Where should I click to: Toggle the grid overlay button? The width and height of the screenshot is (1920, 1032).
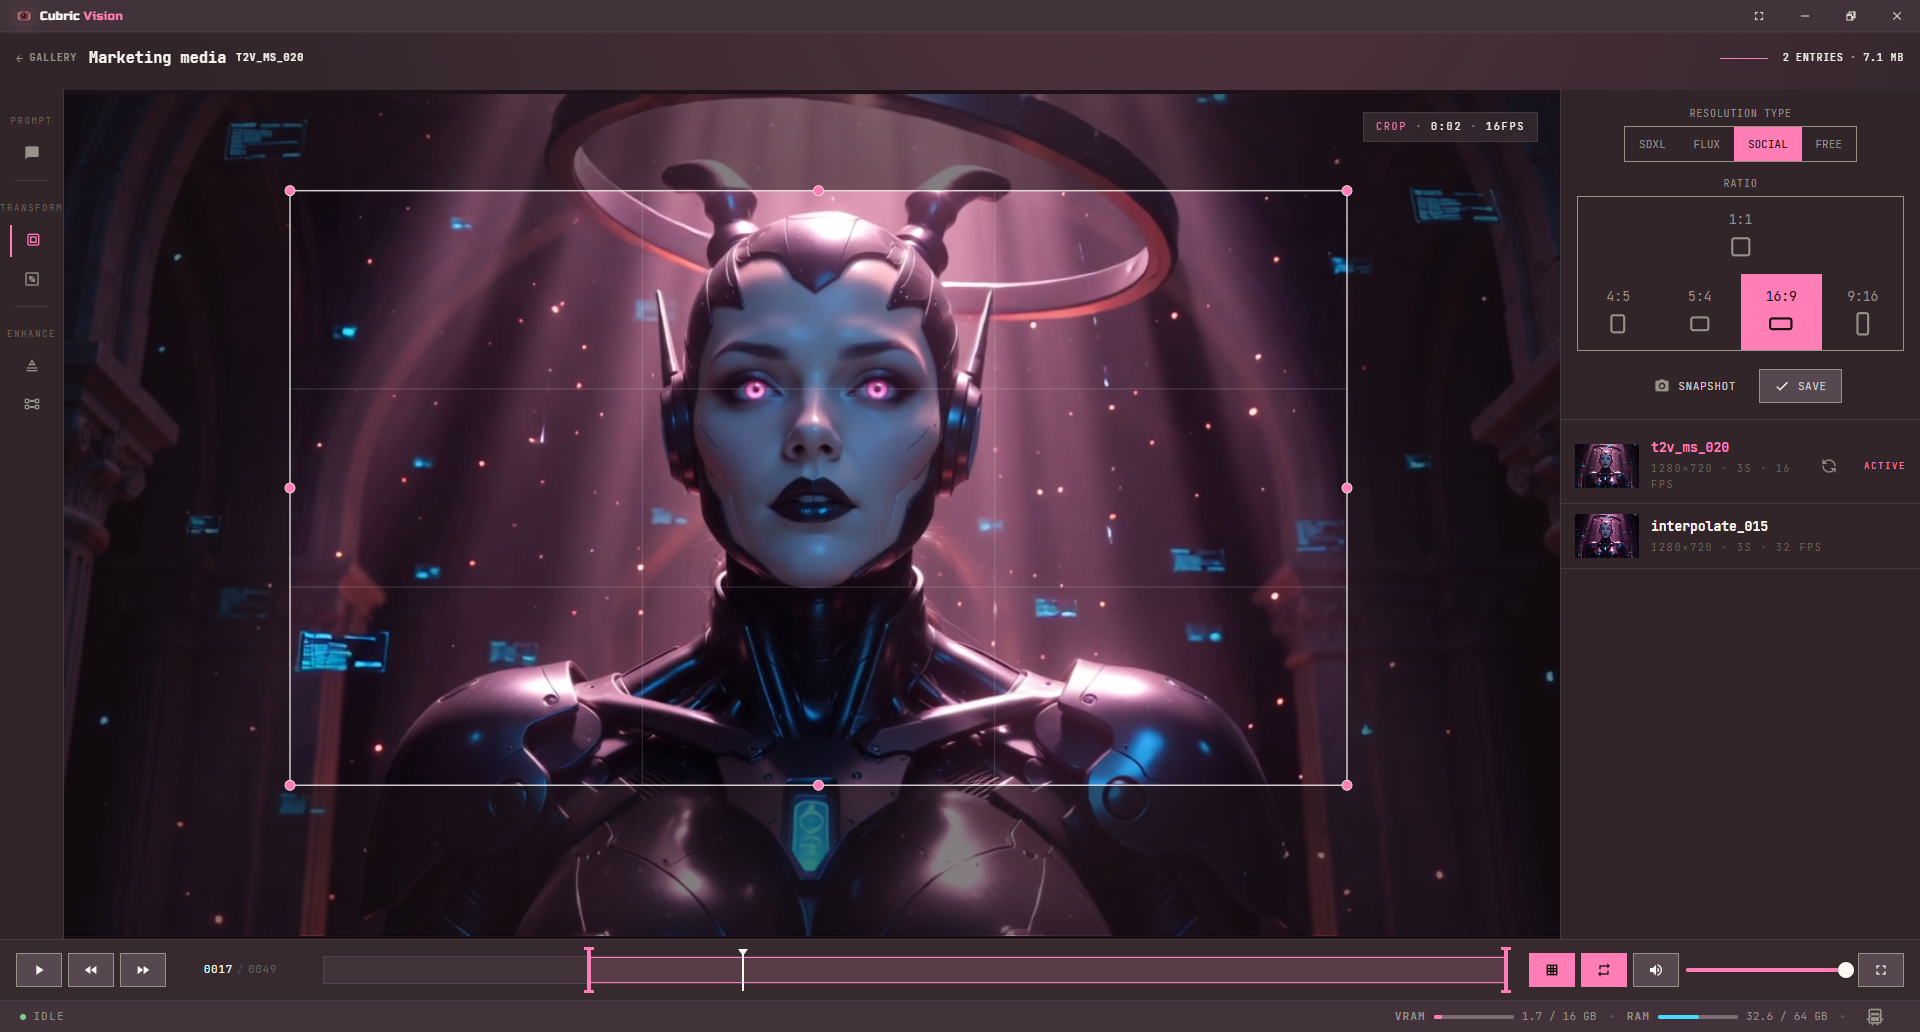point(1552,970)
